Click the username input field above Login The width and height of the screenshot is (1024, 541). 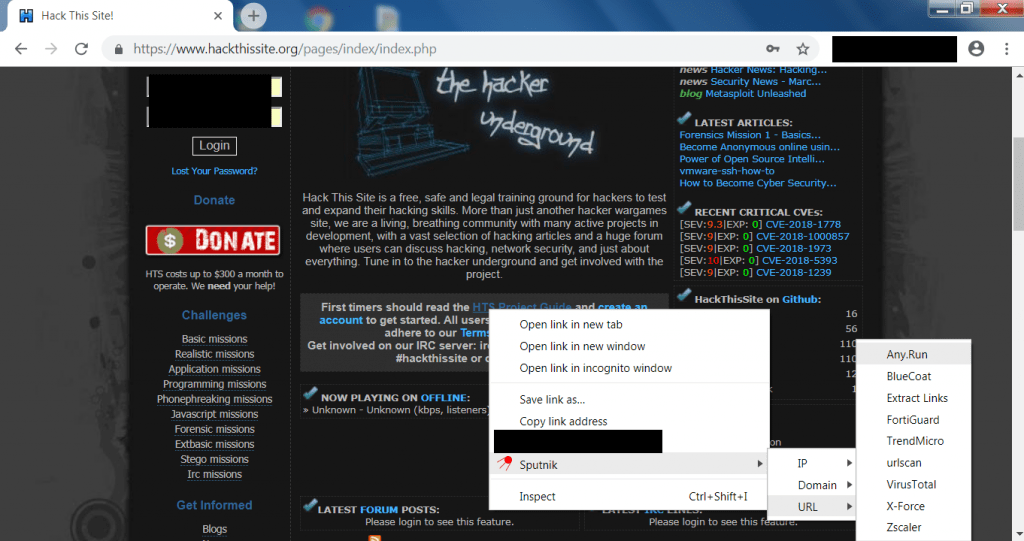(x=214, y=87)
